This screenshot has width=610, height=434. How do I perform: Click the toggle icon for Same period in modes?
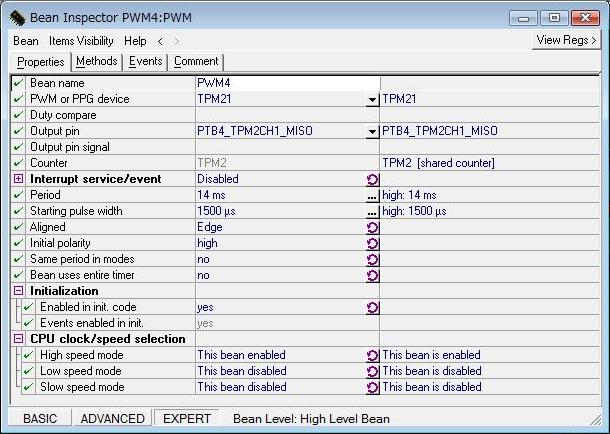[x=372, y=259]
